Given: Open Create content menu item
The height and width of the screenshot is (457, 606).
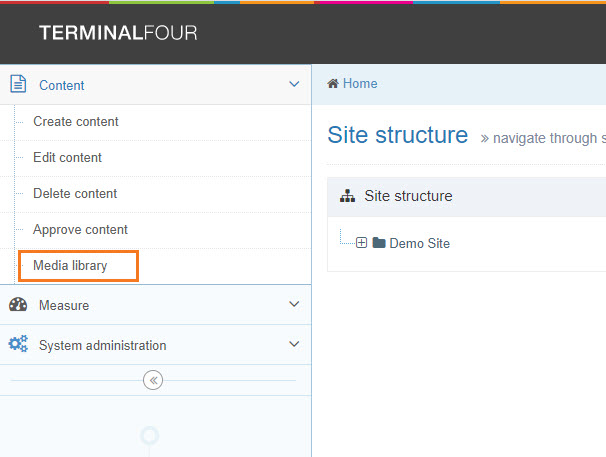Looking at the screenshot, I should click(76, 122).
